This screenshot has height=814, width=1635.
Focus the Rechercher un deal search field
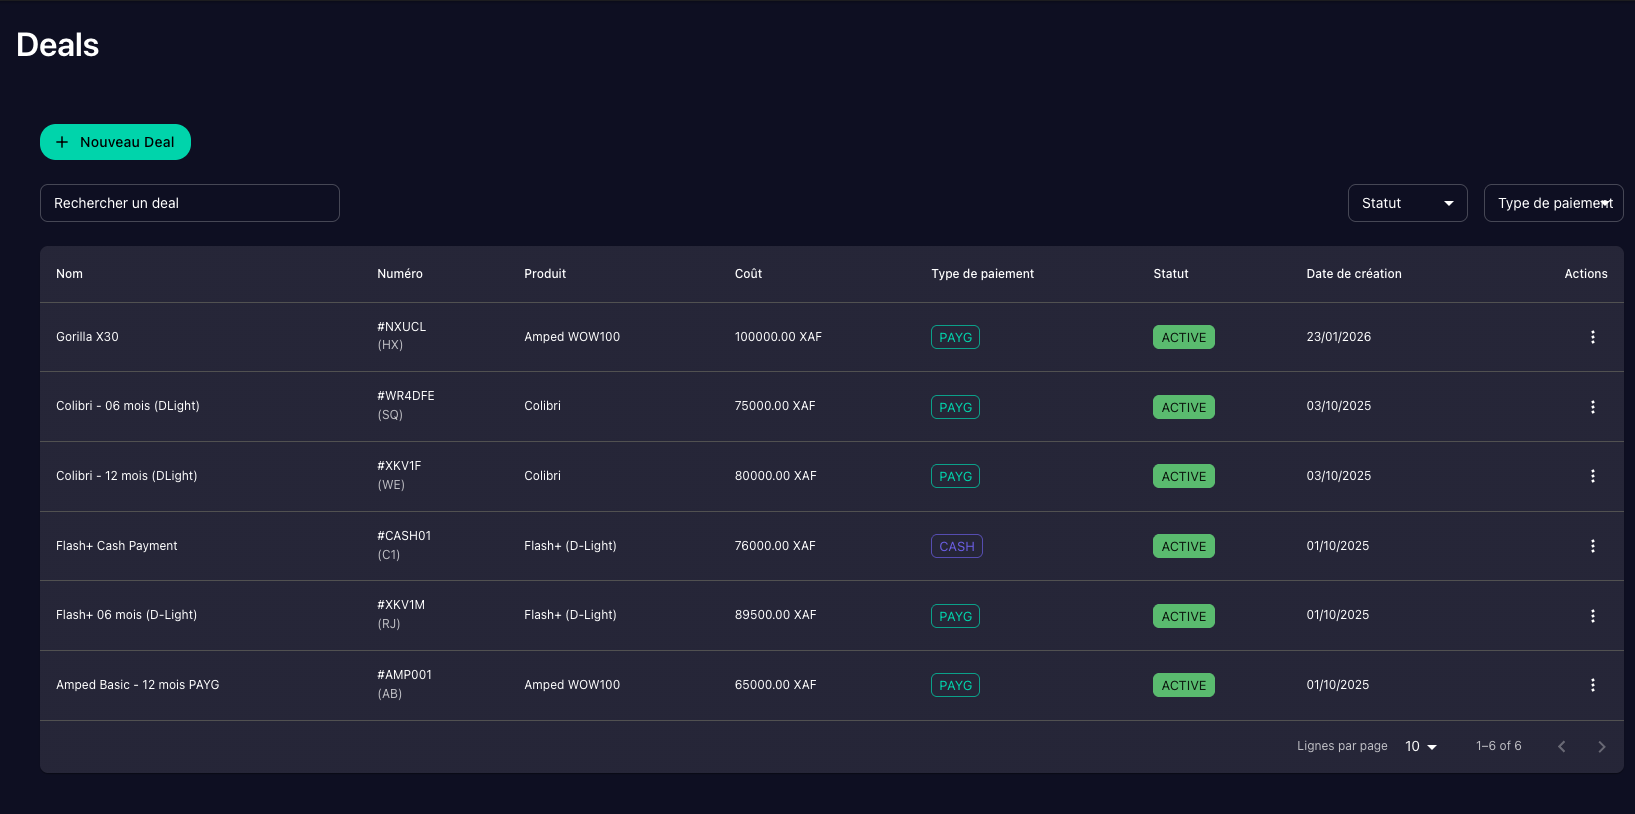point(190,203)
